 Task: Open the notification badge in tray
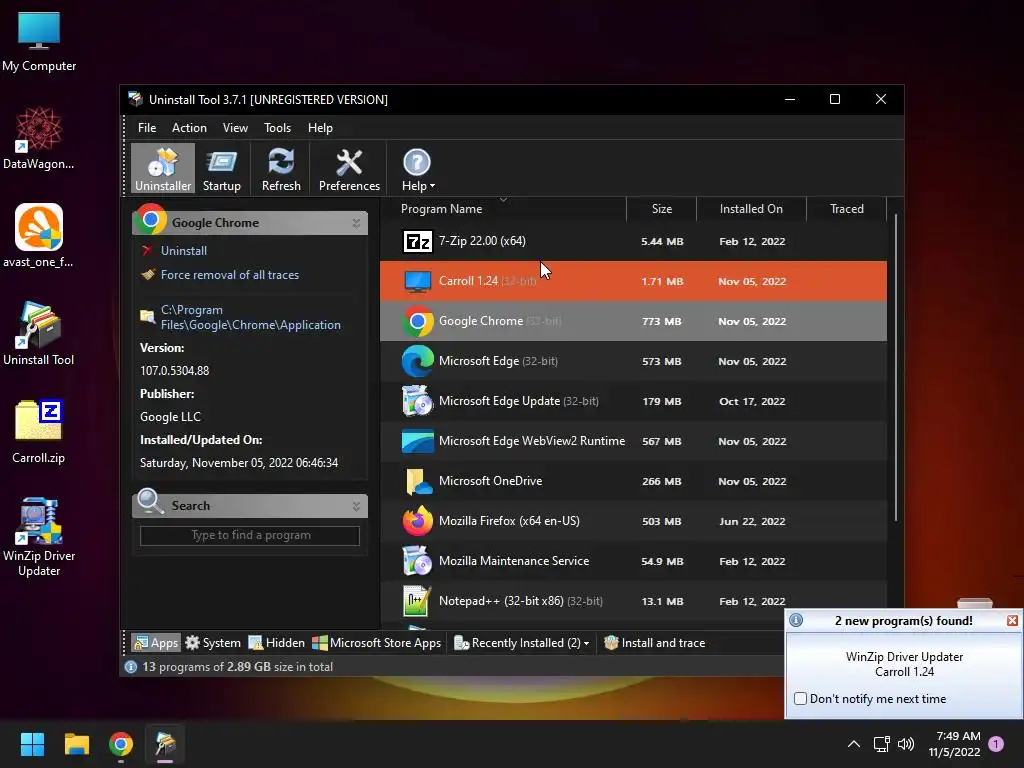[x=996, y=744]
